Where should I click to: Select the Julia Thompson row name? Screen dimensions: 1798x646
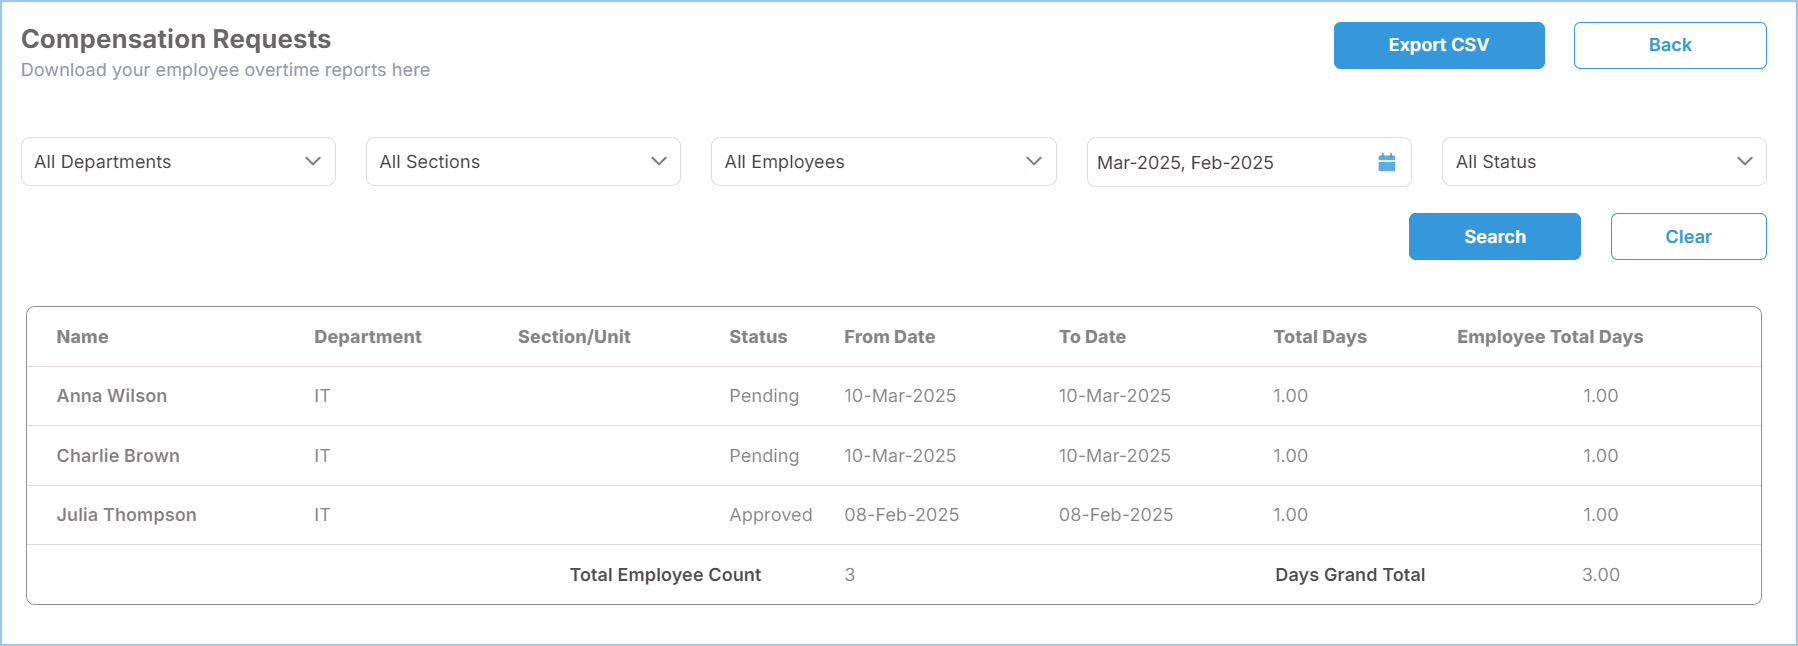click(127, 515)
